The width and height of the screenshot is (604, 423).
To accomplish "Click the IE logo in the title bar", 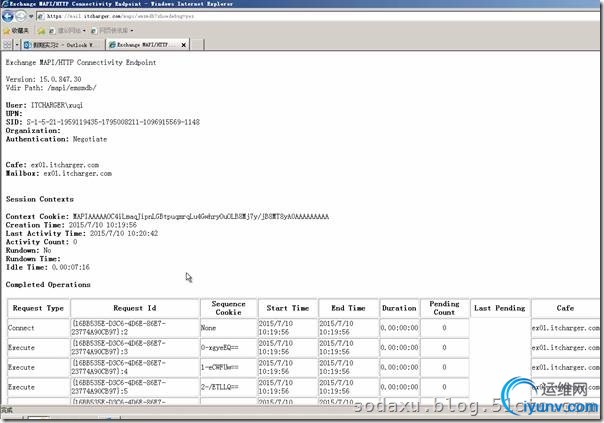I will pos(5,4).
